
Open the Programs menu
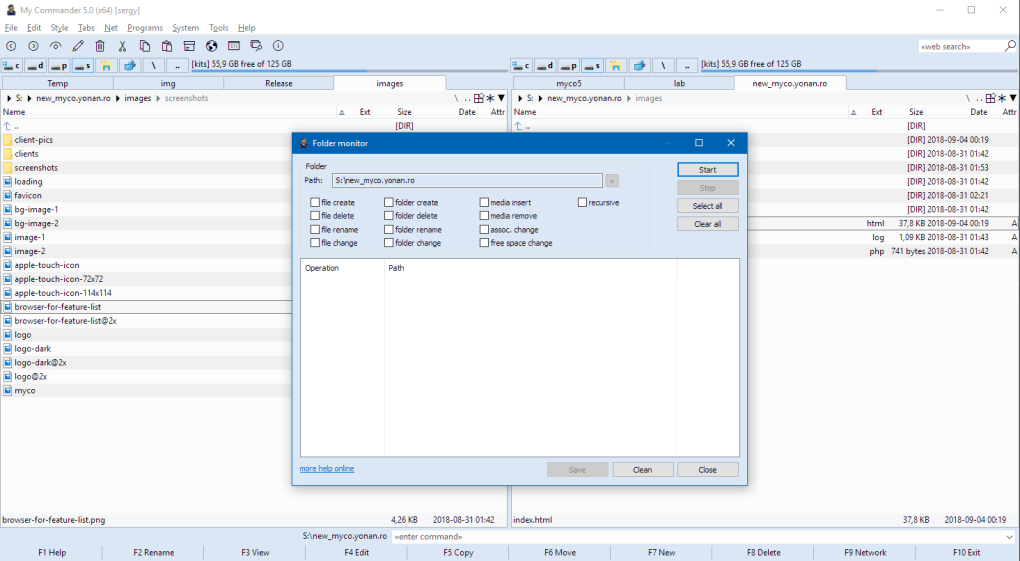pos(145,28)
